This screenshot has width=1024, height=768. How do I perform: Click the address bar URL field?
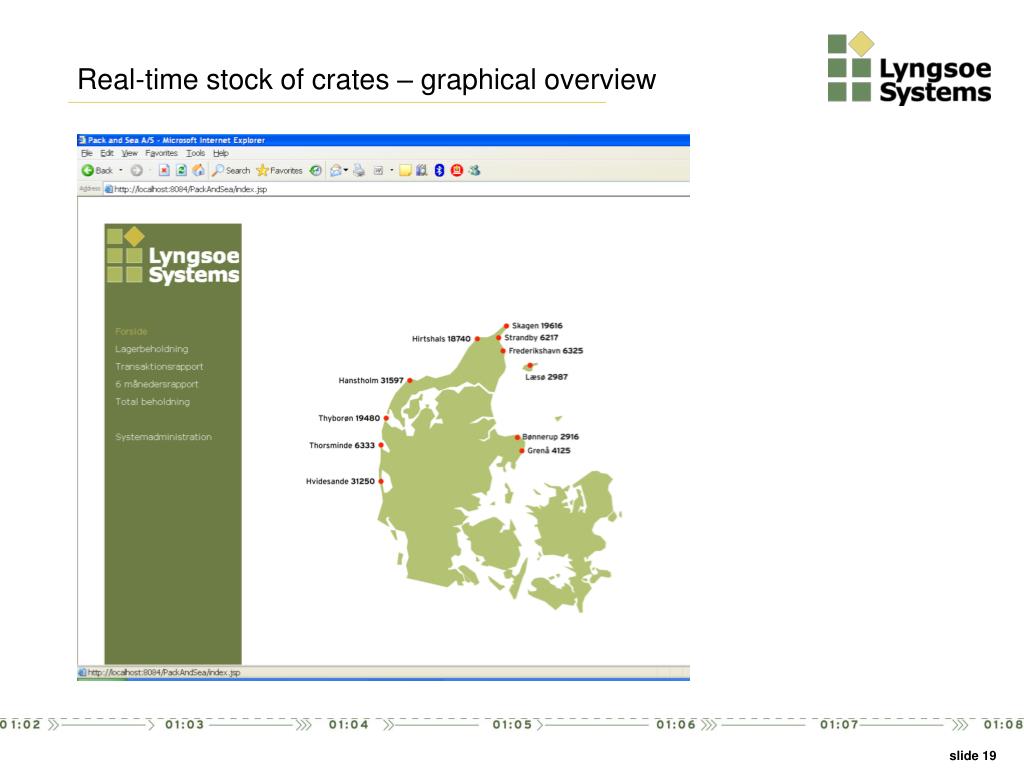pos(397,189)
